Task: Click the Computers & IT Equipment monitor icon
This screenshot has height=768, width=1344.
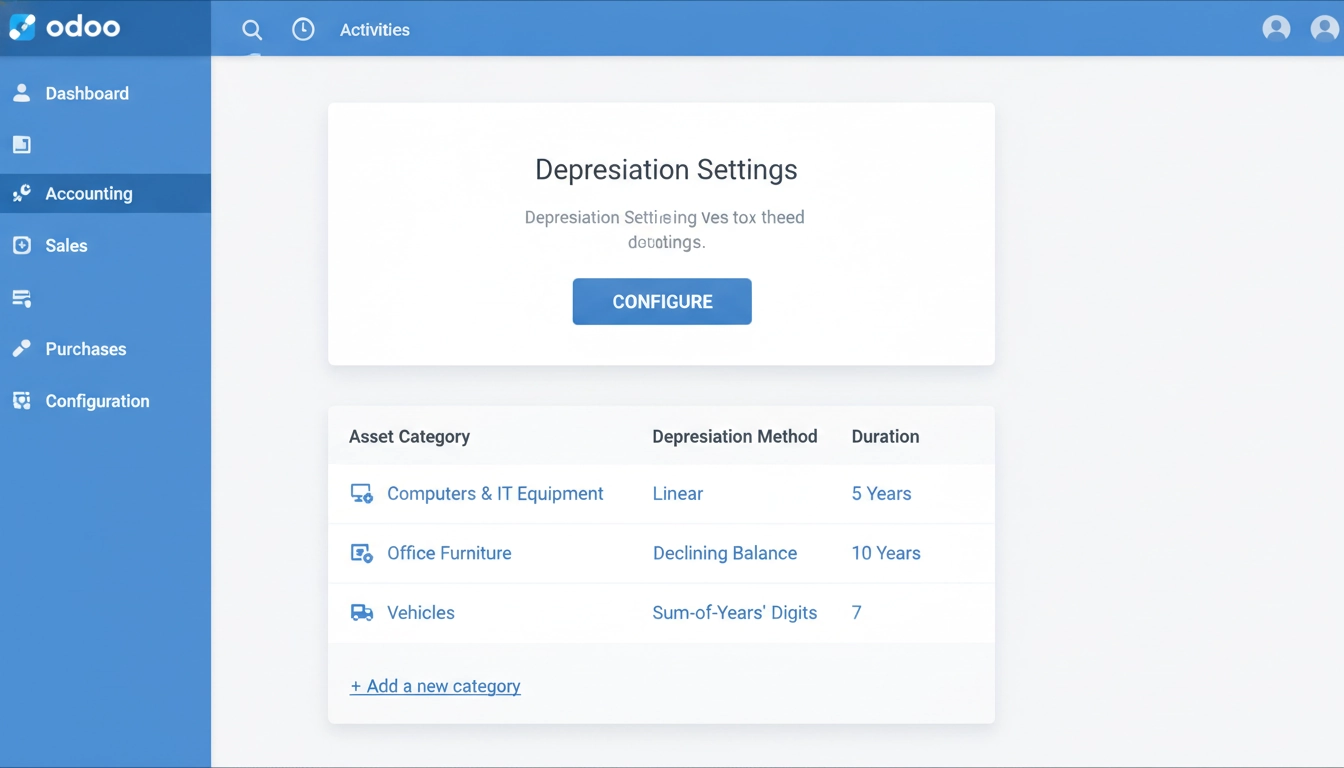Action: 361,494
